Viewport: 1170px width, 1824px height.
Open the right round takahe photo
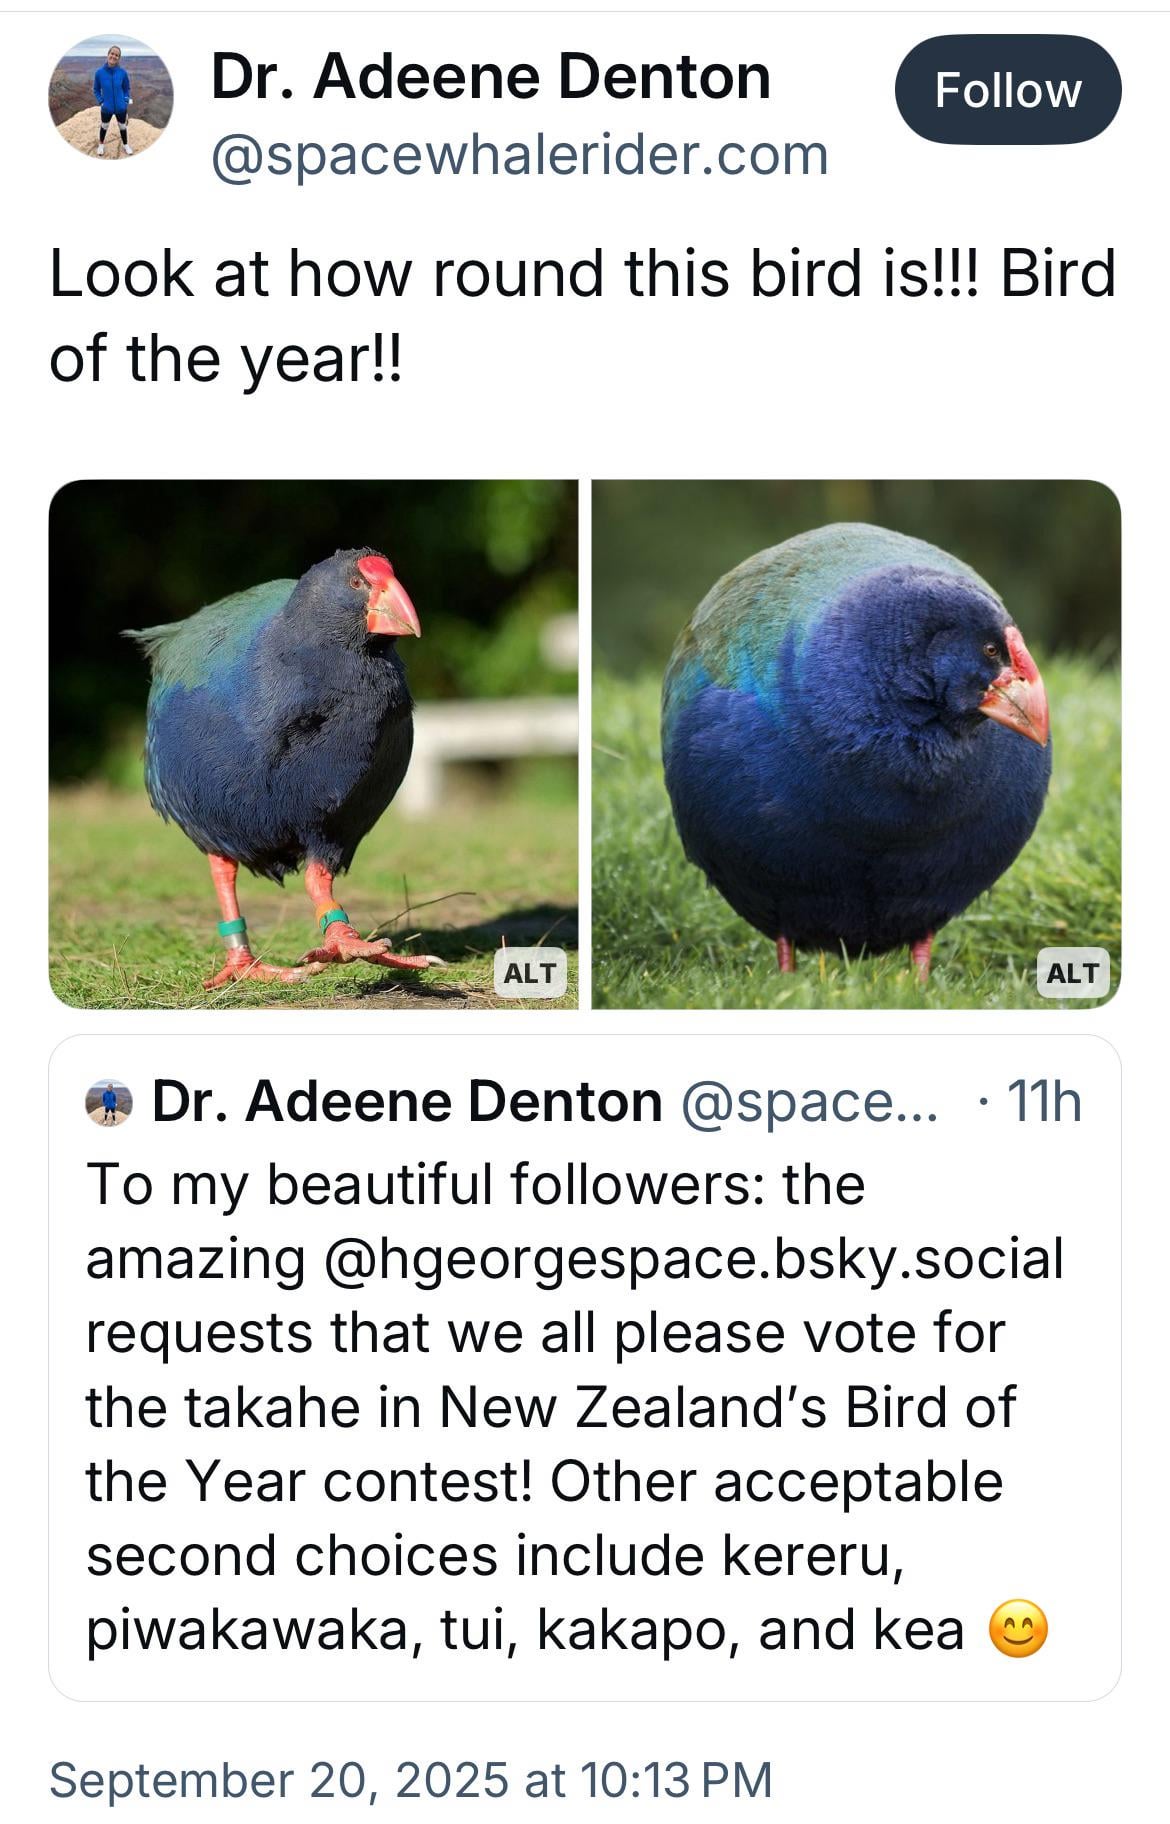click(856, 744)
